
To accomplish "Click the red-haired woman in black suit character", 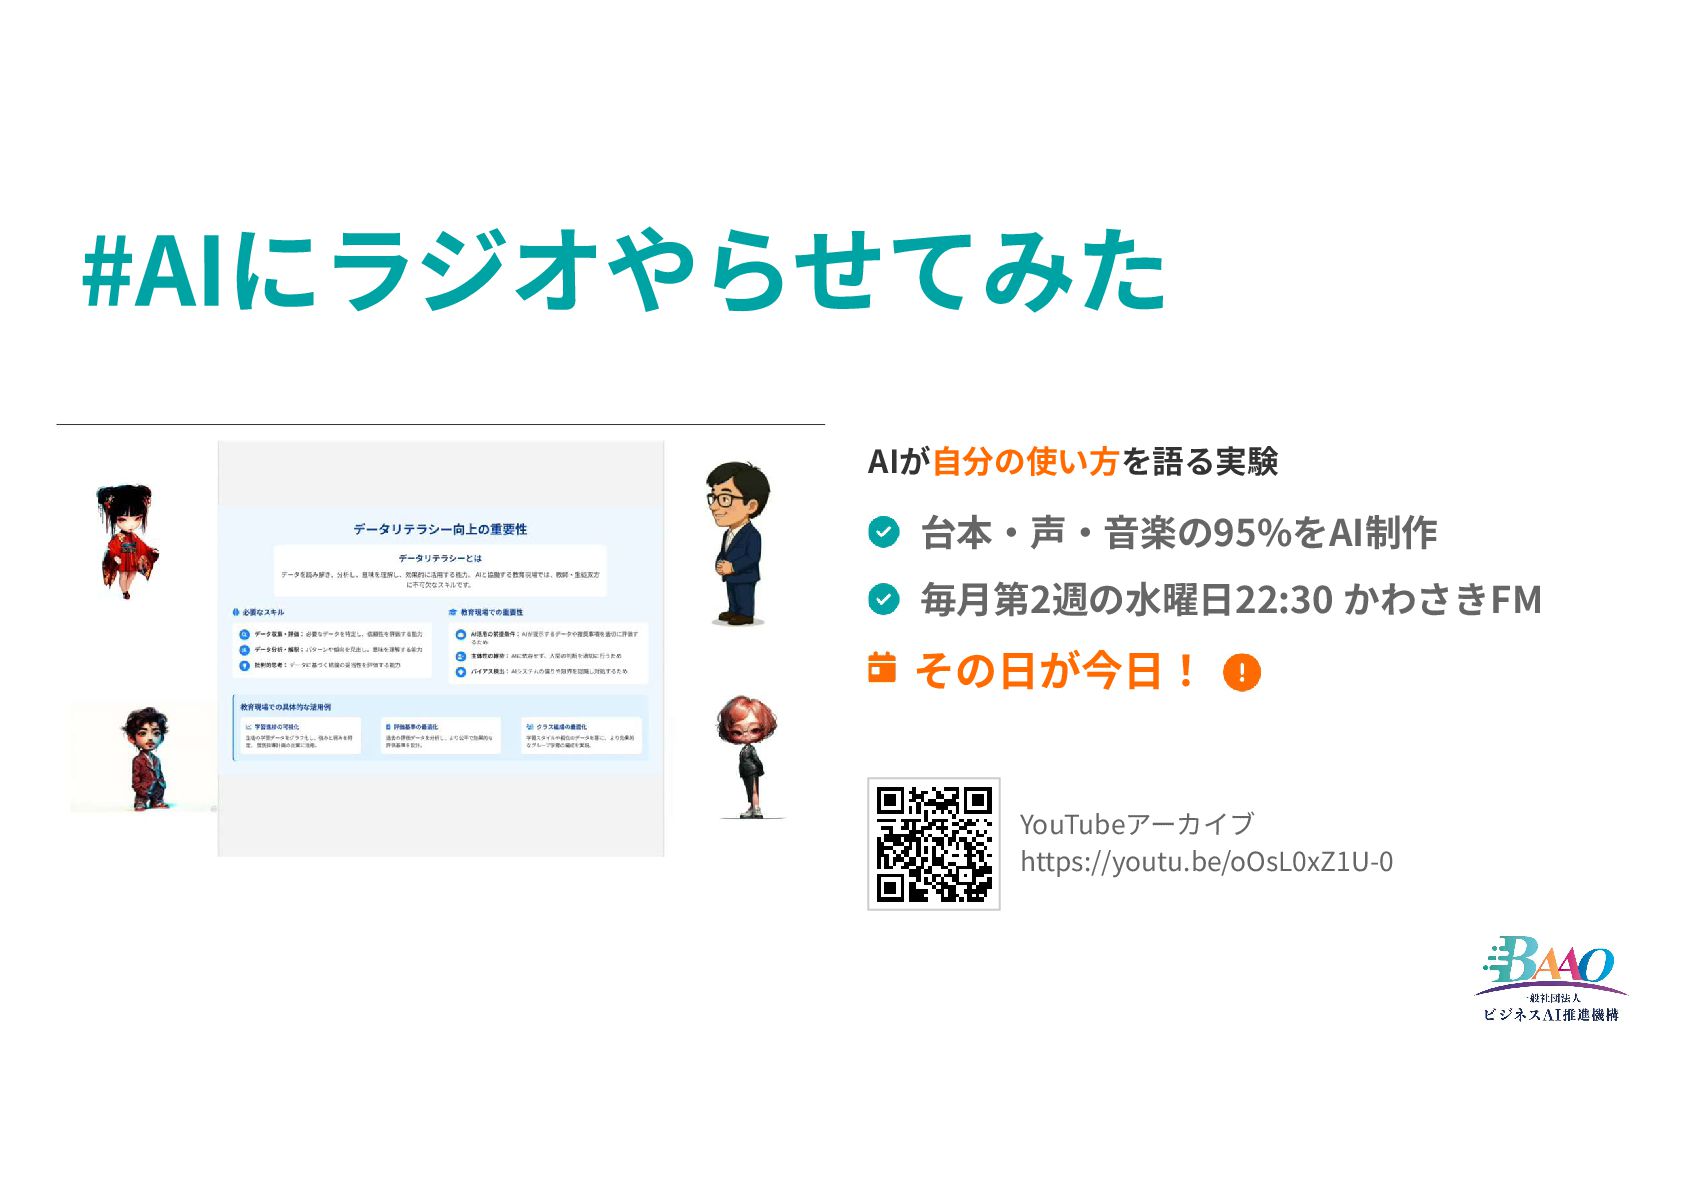I will [748, 757].
